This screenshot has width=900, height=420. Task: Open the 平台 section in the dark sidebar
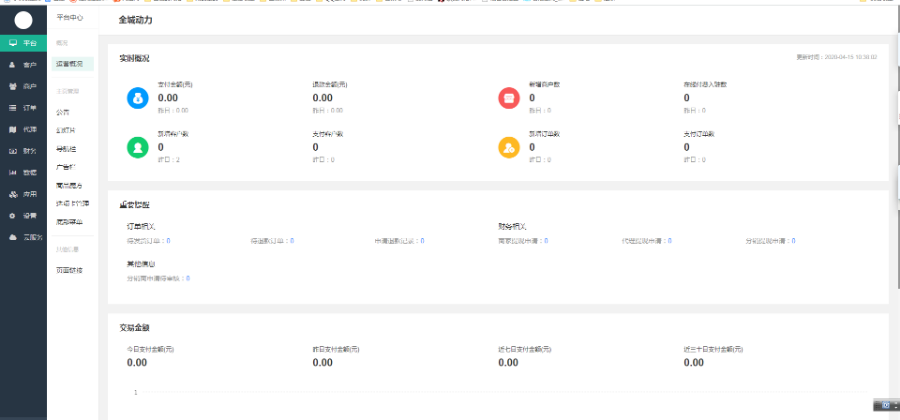point(24,43)
